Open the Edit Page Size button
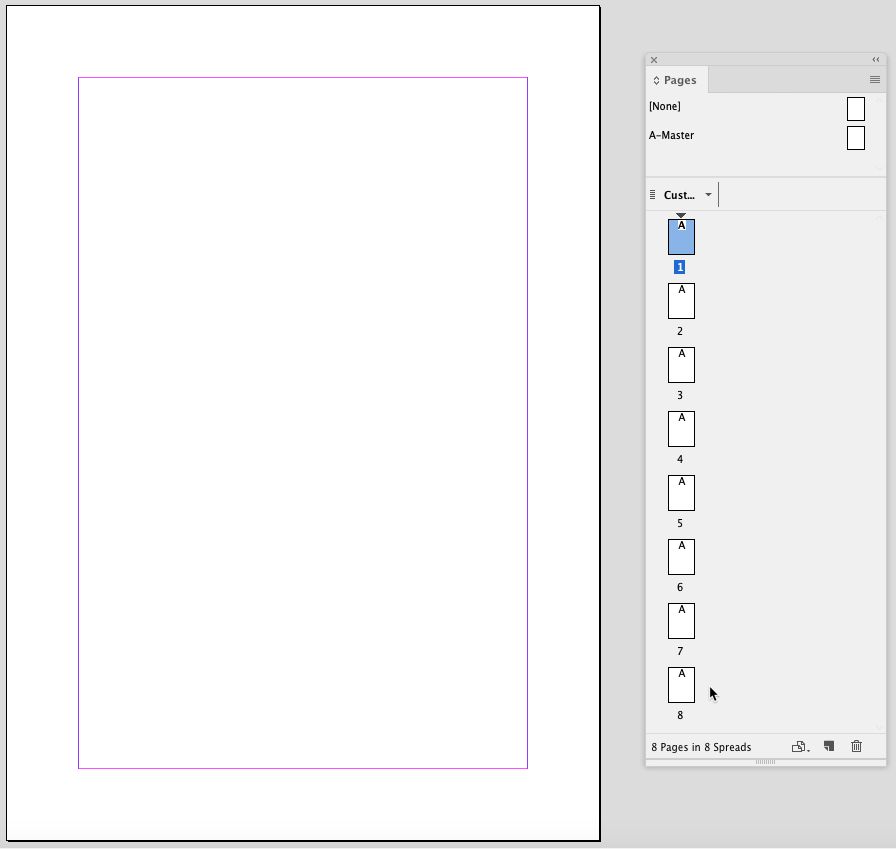896x849 pixels. click(801, 747)
